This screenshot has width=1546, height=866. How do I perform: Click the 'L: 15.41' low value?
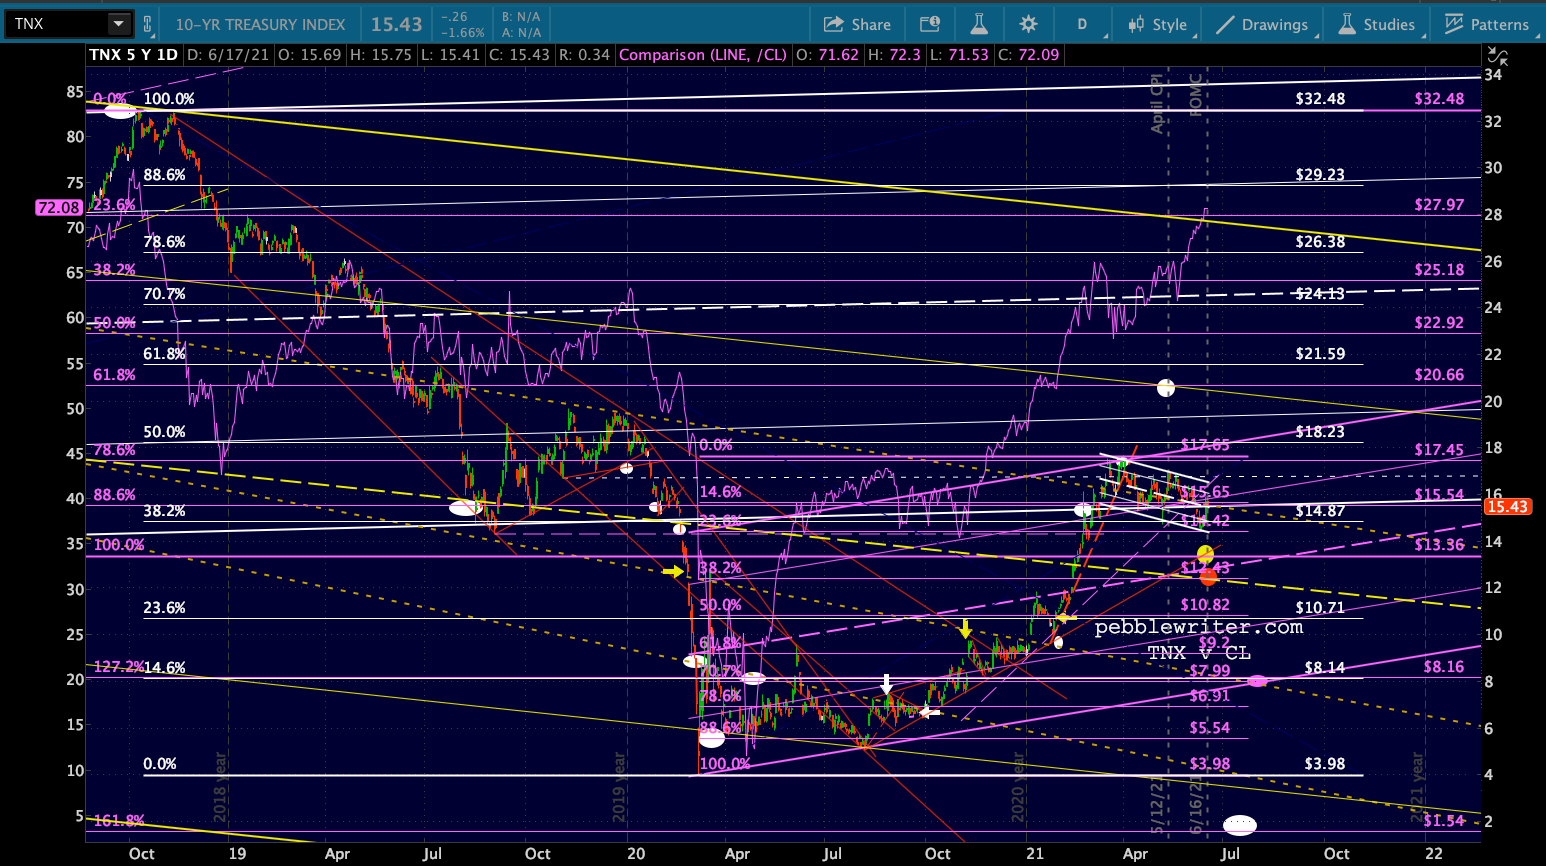click(450, 55)
